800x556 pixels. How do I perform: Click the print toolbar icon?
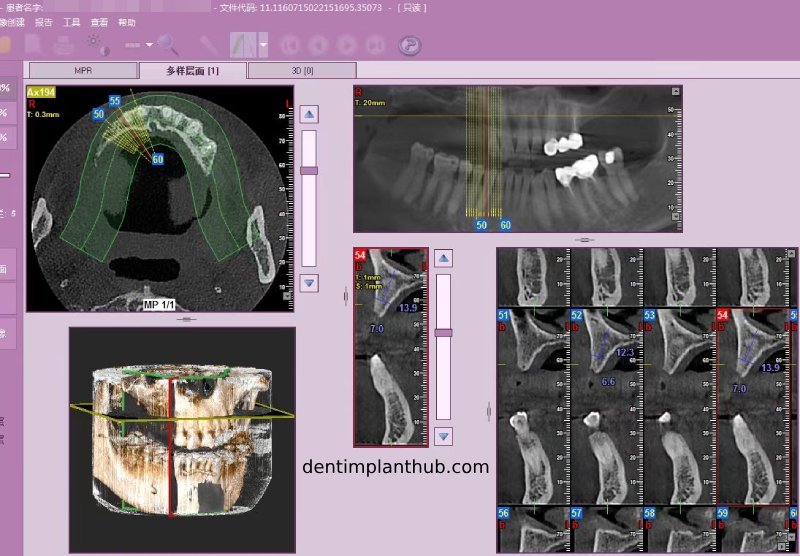pyautogui.click(x=64, y=45)
